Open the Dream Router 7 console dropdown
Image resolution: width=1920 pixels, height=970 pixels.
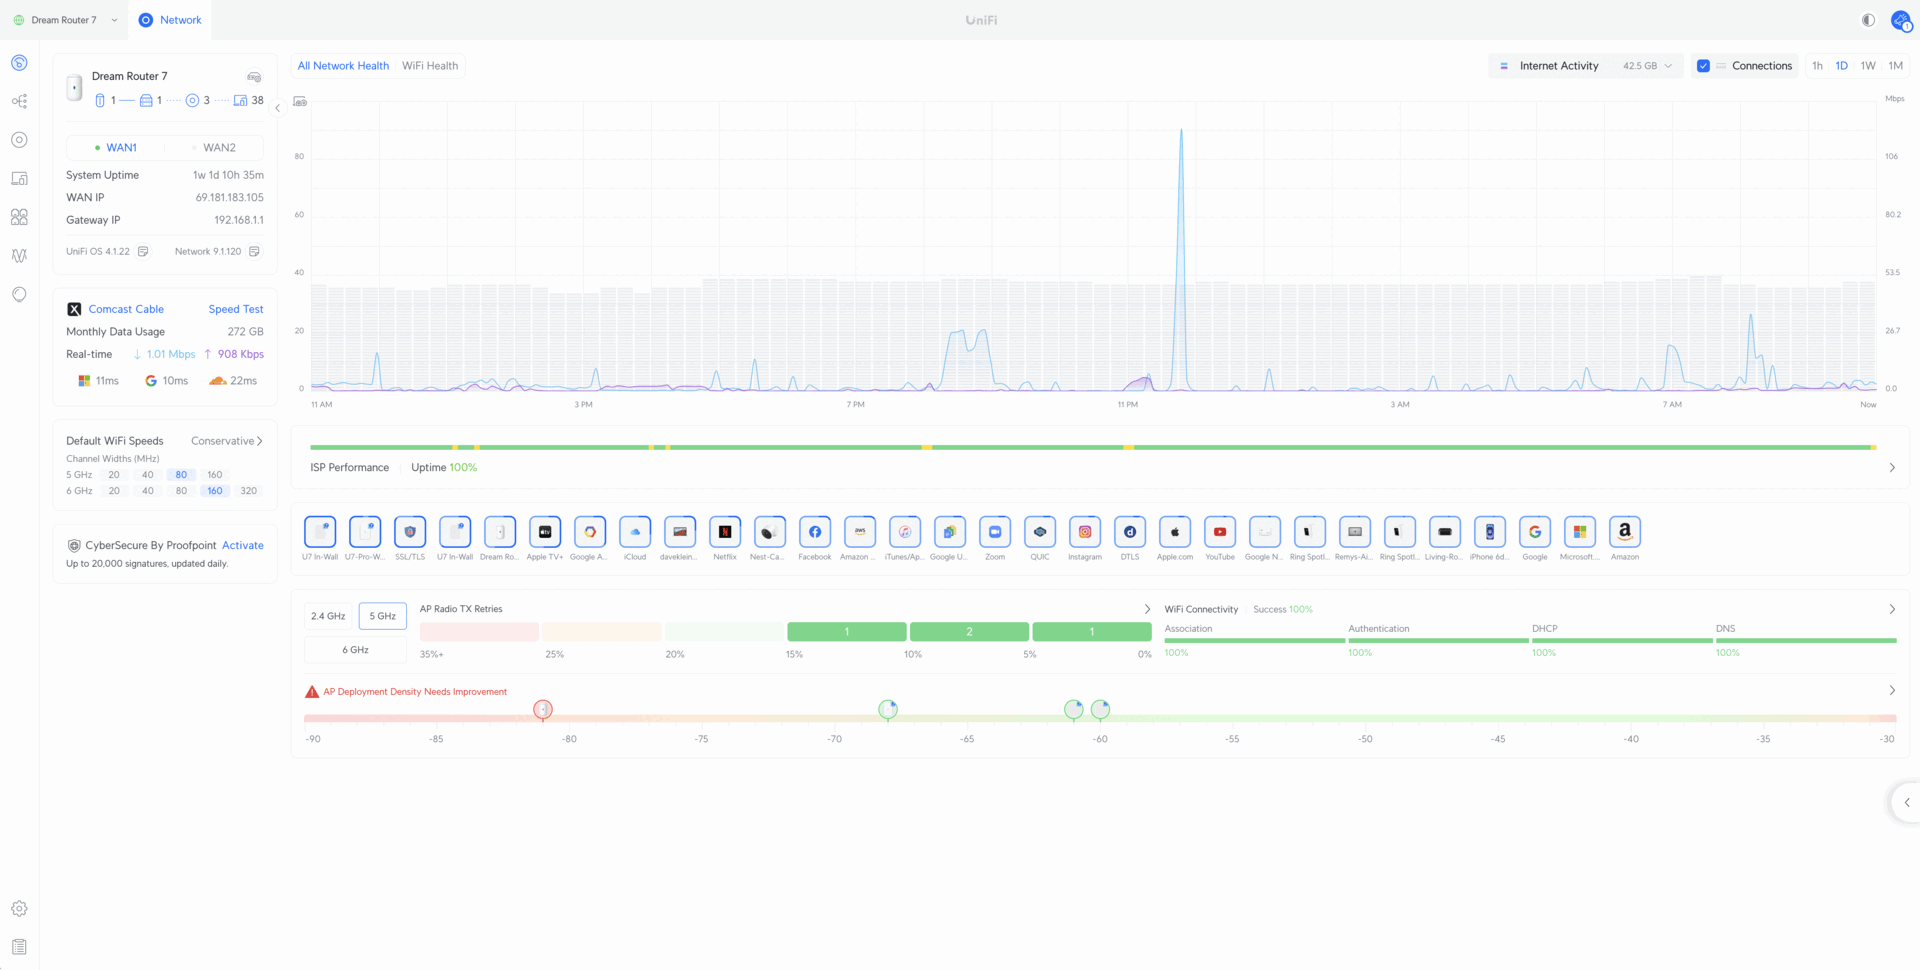click(65, 20)
